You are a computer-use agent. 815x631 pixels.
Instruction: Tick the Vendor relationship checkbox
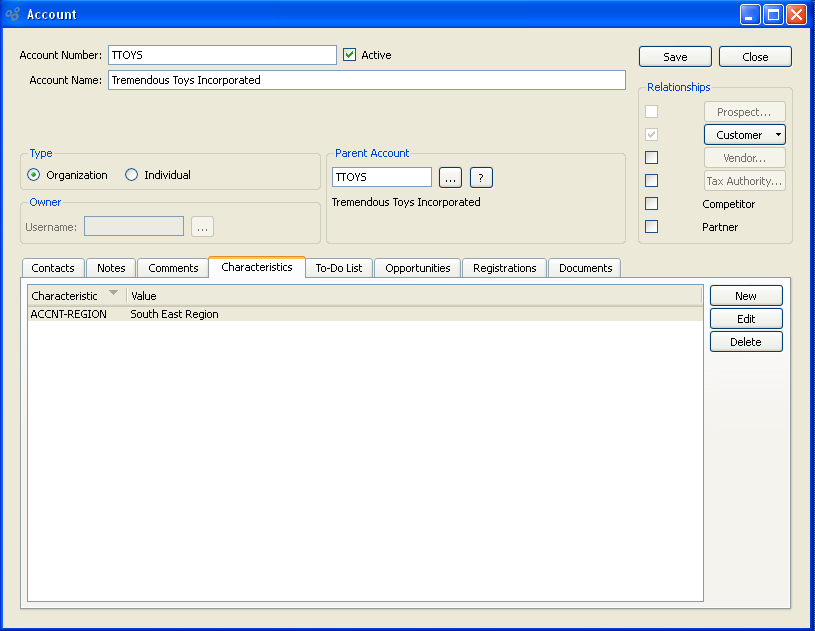pyautogui.click(x=651, y=158)
